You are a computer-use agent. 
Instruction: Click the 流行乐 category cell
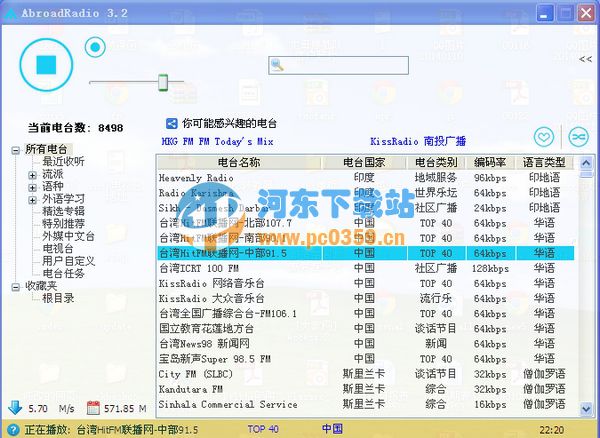click(x=436, y=298)
